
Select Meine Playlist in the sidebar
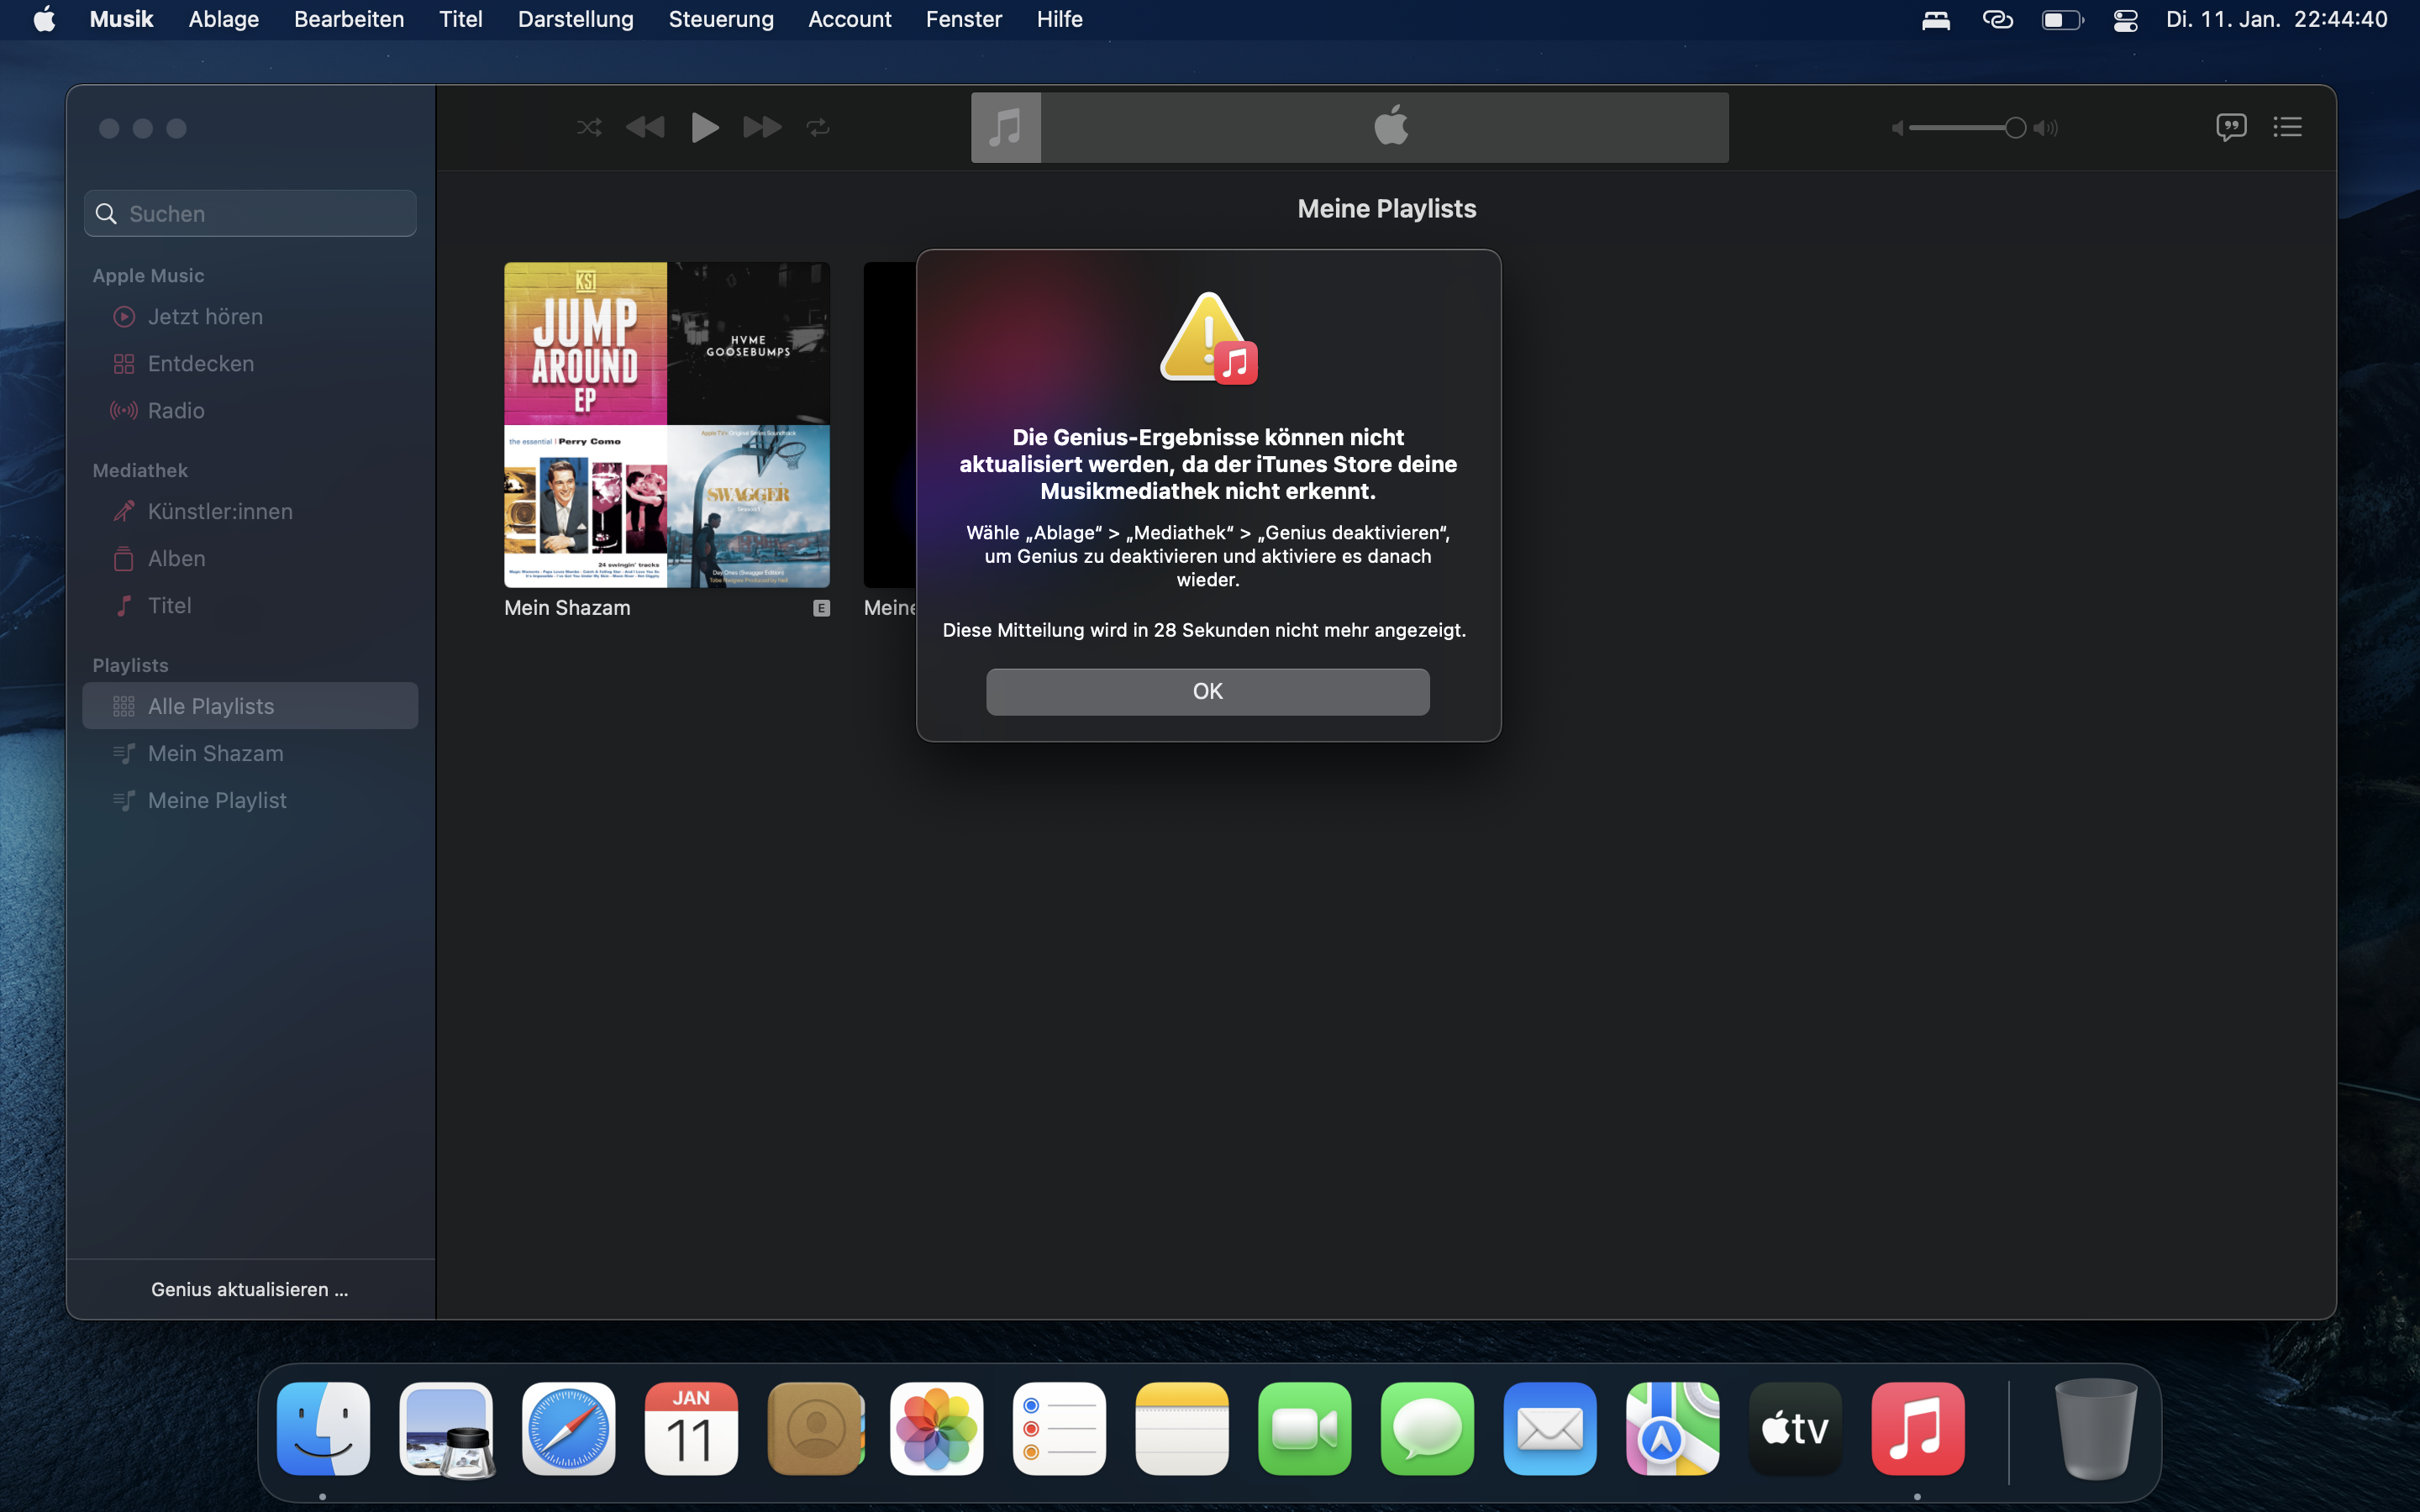click(217, 801)
